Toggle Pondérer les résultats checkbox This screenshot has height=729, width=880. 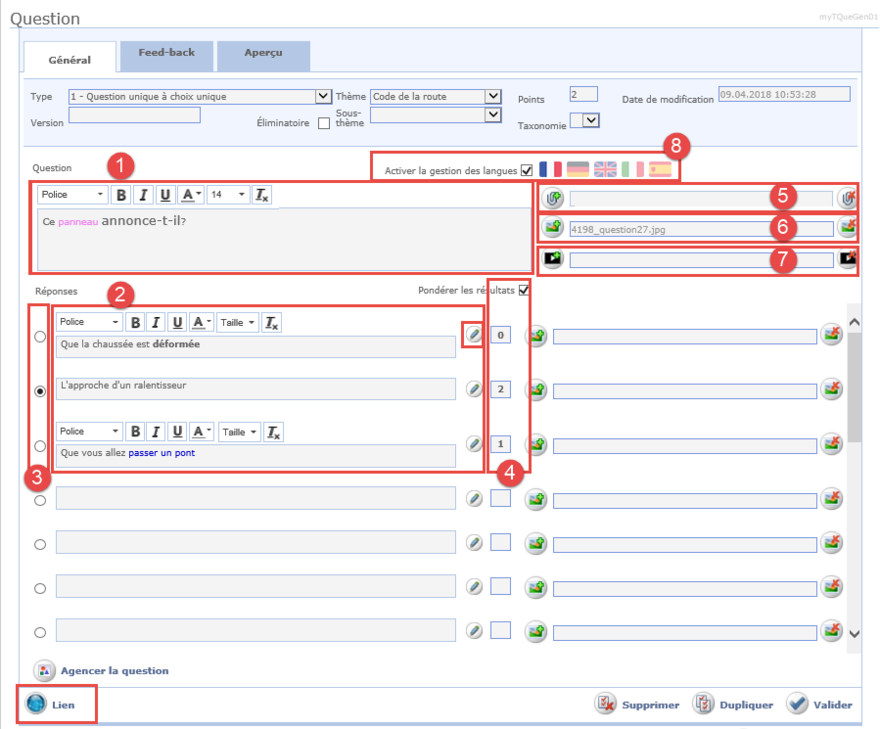tap(523, 291)
